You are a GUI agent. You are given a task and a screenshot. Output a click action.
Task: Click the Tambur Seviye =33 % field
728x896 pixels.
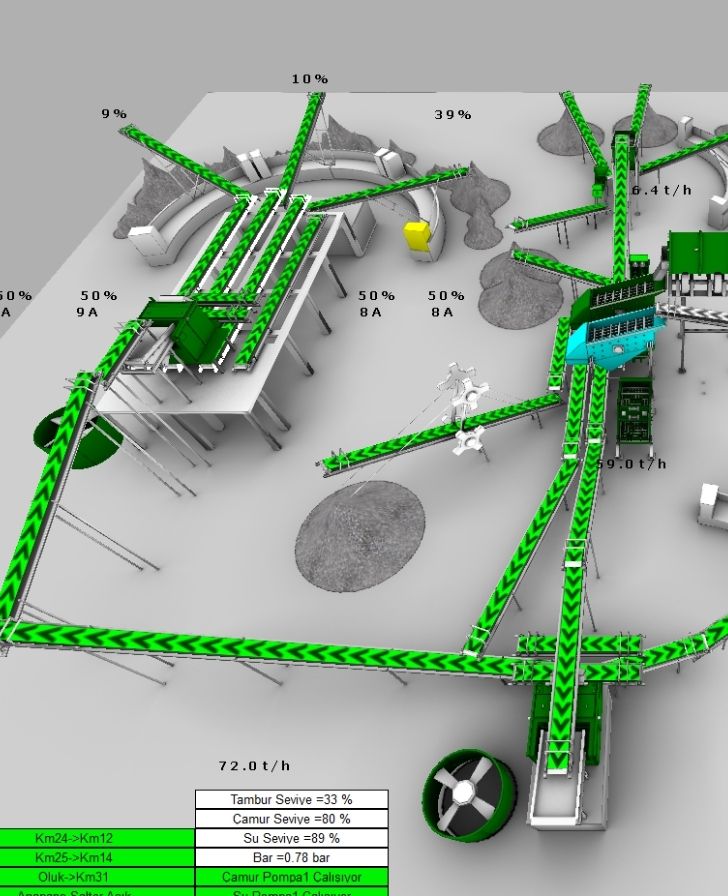coord(291,799)
